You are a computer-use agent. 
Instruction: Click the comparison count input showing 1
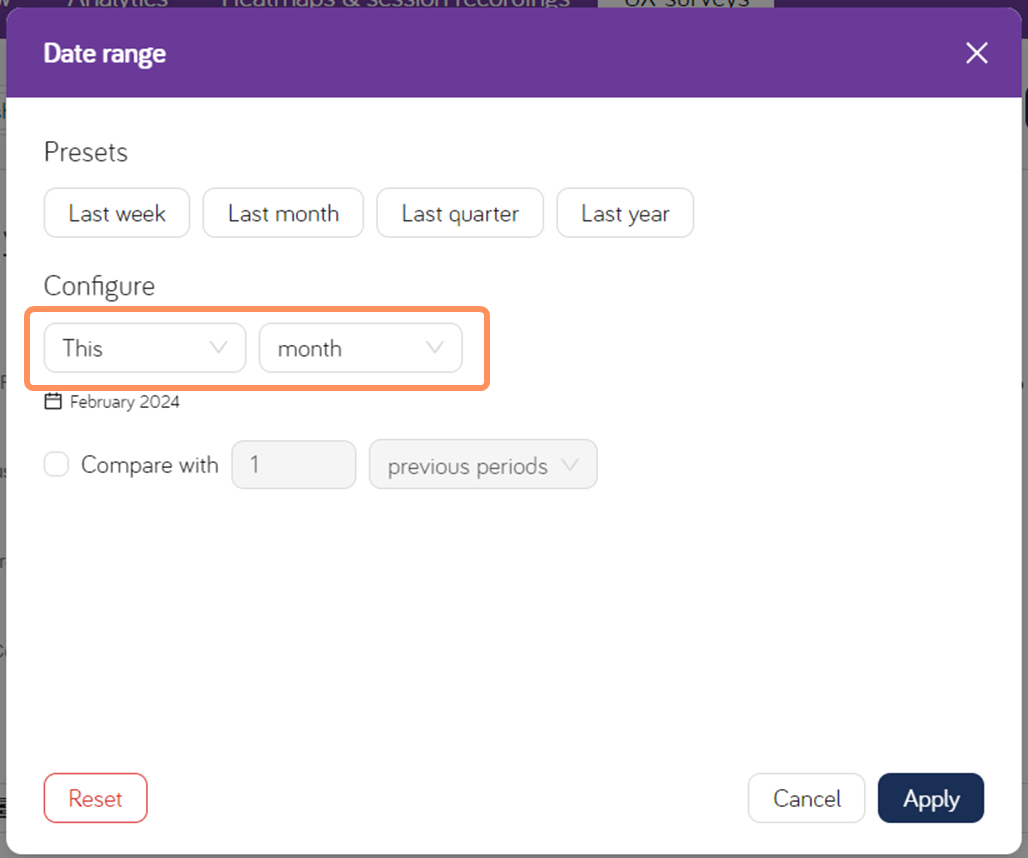[x=293, y=464]
